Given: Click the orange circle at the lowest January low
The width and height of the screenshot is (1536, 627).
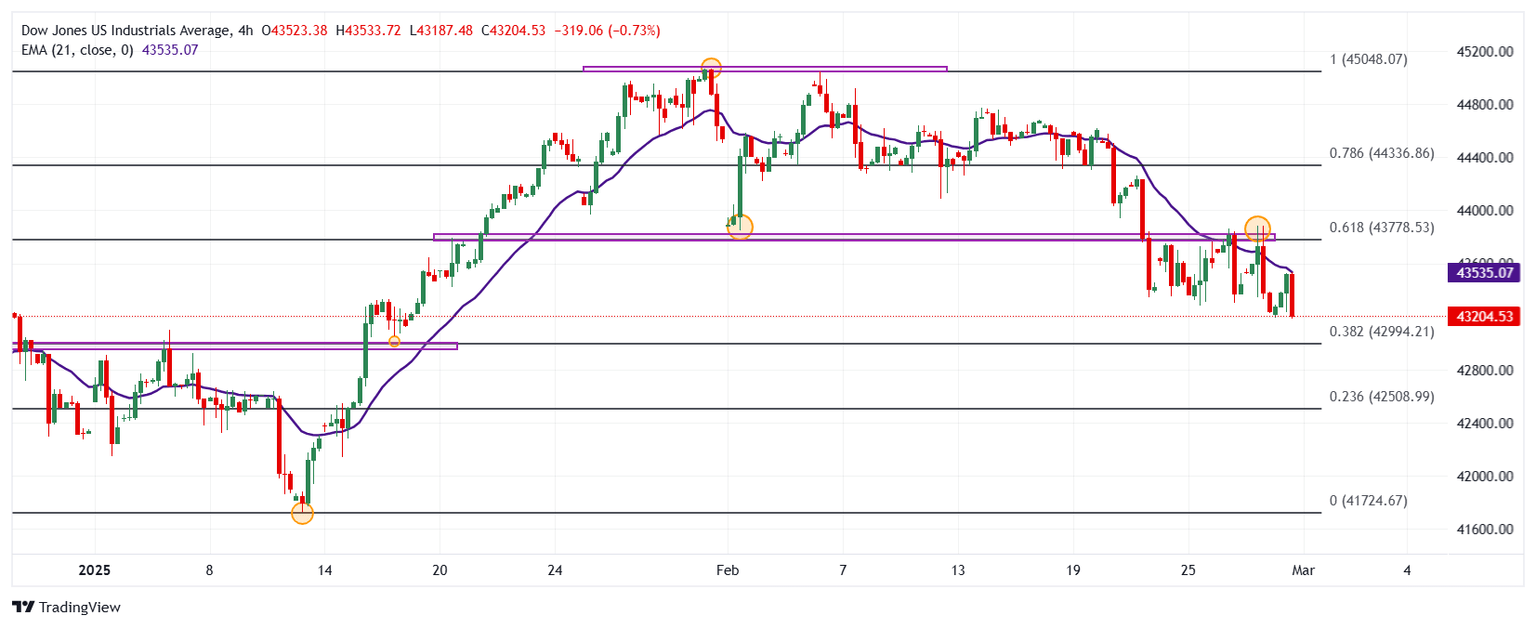Looking at the screenshot, I should pos(302,513).
